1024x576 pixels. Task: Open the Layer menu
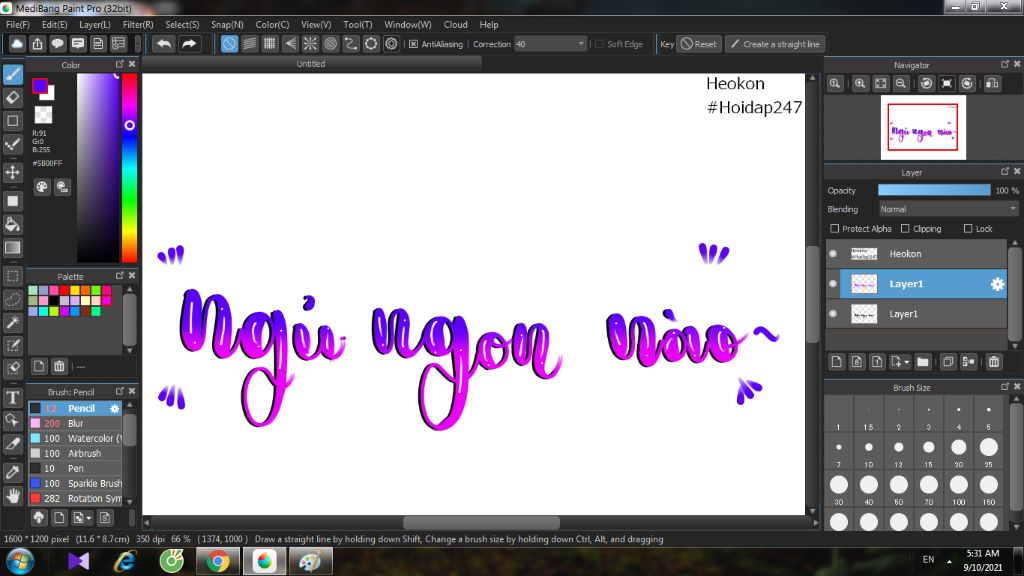[95, 25]
